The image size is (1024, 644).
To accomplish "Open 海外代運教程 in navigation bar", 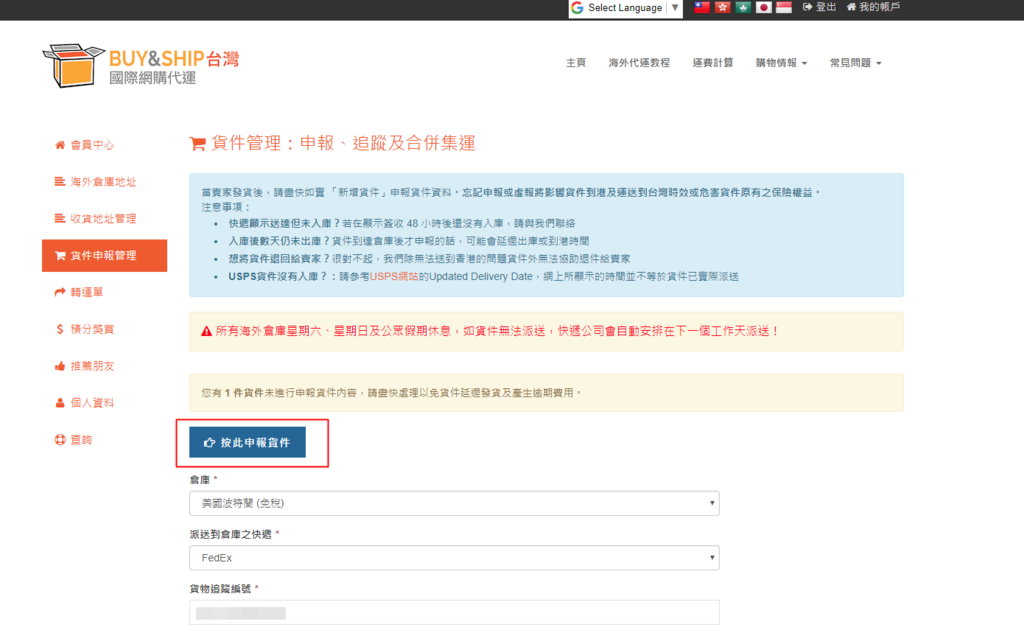I will tap(639, 63).
